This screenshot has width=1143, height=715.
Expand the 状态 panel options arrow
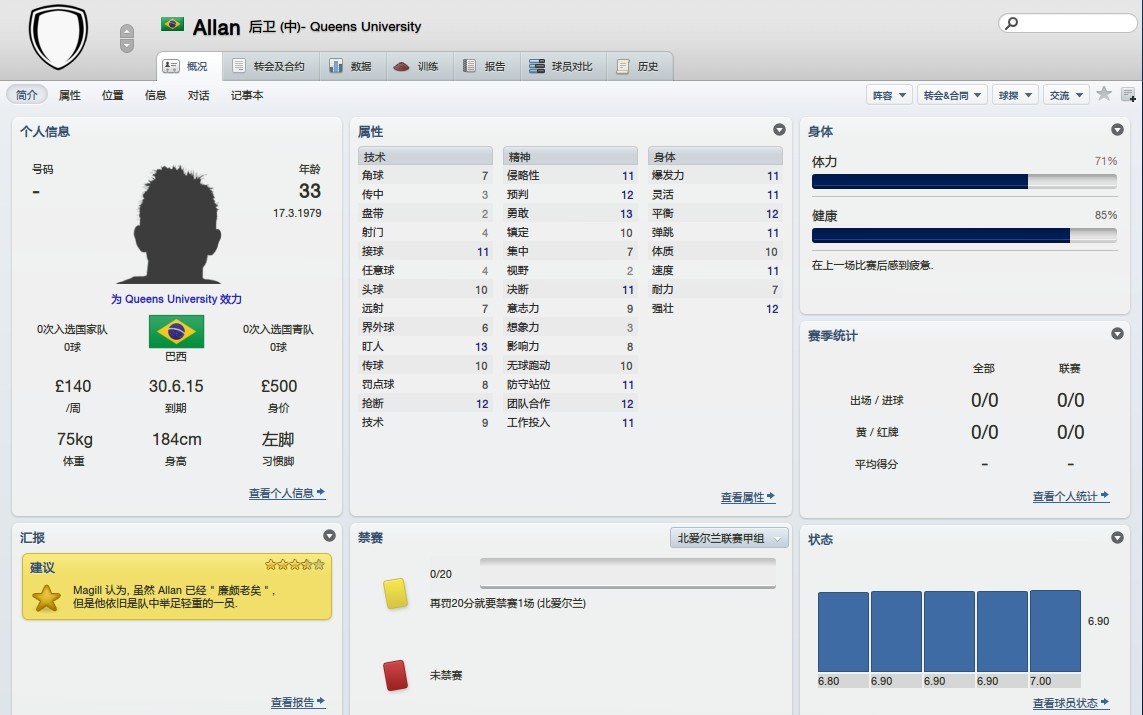[x=1117, y=538]
